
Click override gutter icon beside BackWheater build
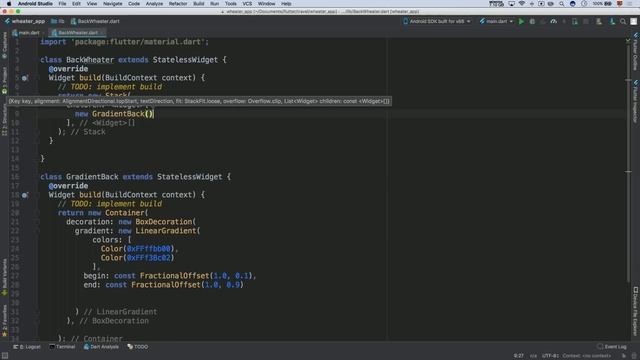24,78
